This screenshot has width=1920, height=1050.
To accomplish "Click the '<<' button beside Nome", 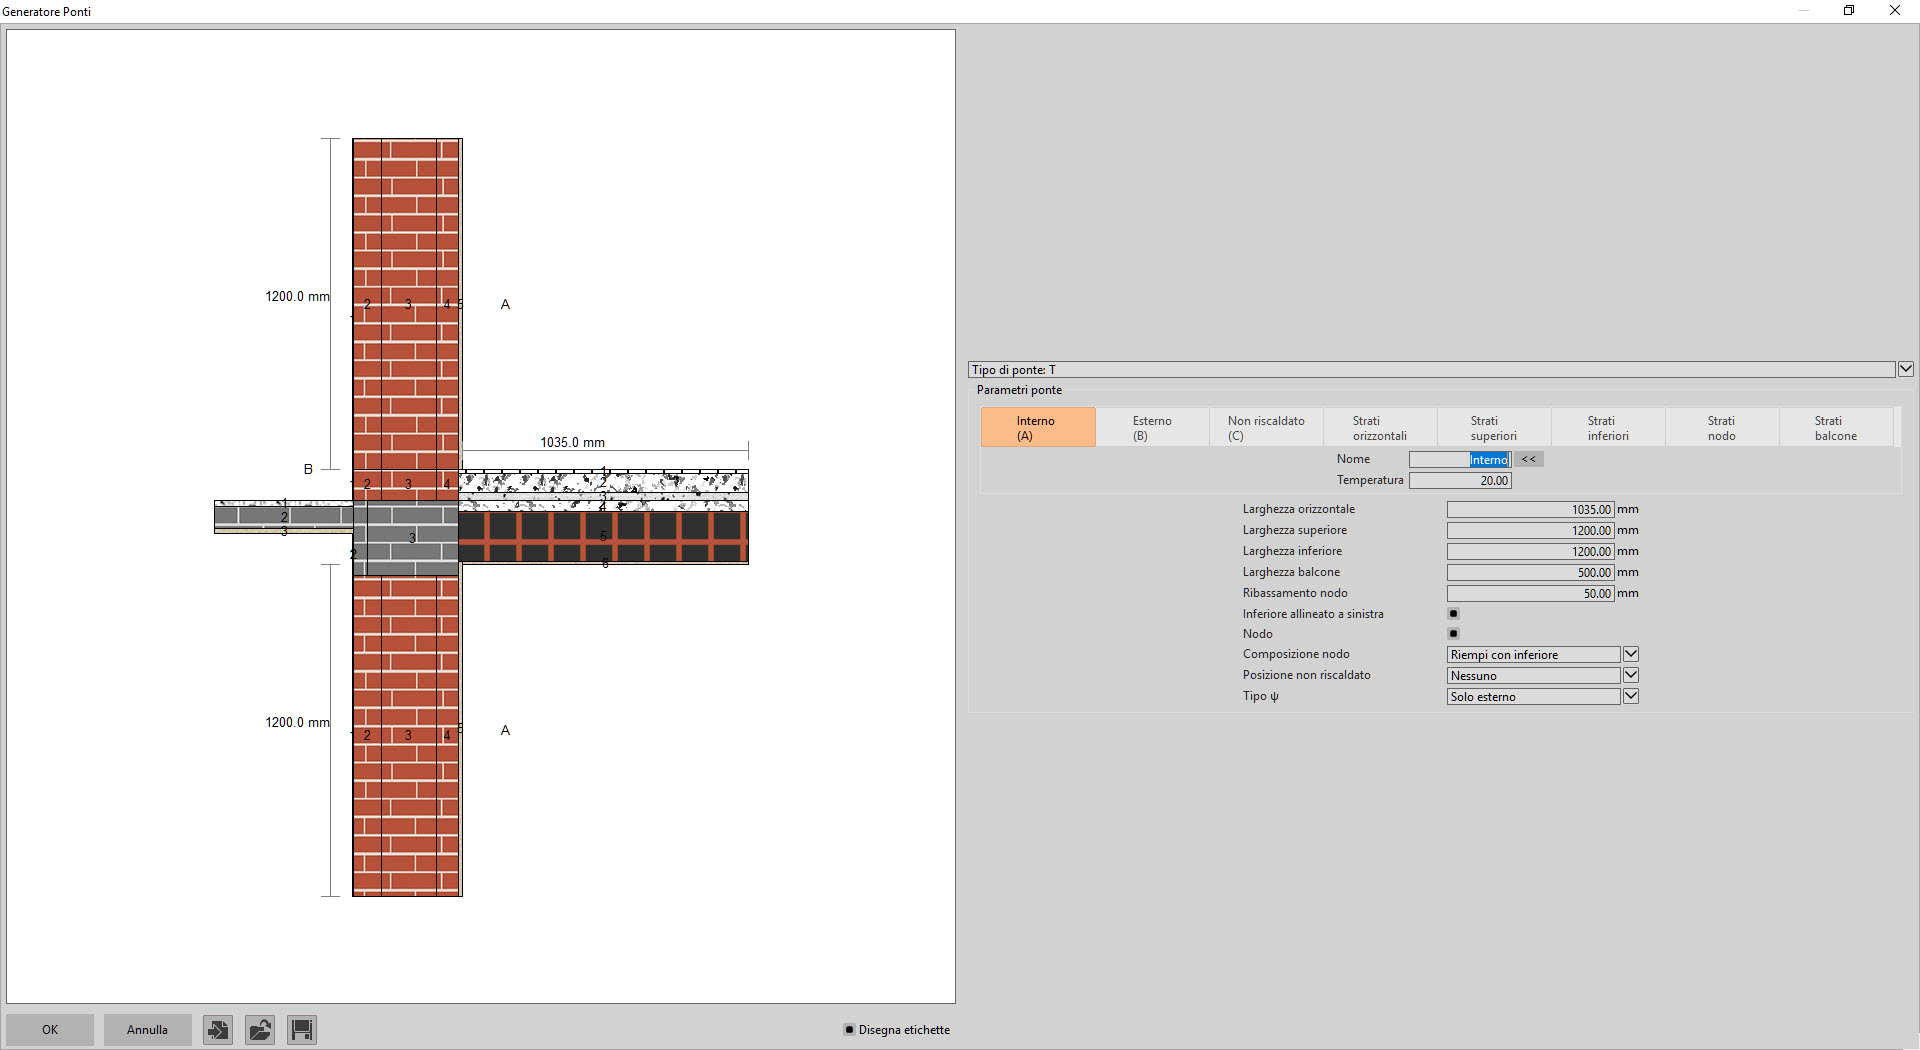I will [x=1528, y=459].
